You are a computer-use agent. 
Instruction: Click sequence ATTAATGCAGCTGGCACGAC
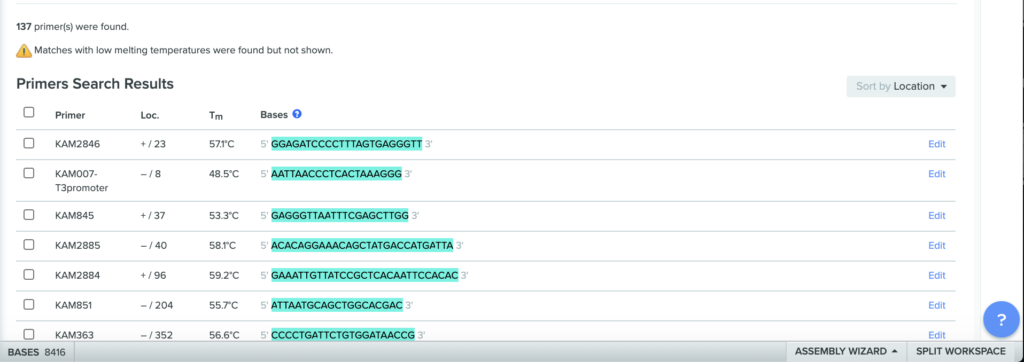[337, 305]
